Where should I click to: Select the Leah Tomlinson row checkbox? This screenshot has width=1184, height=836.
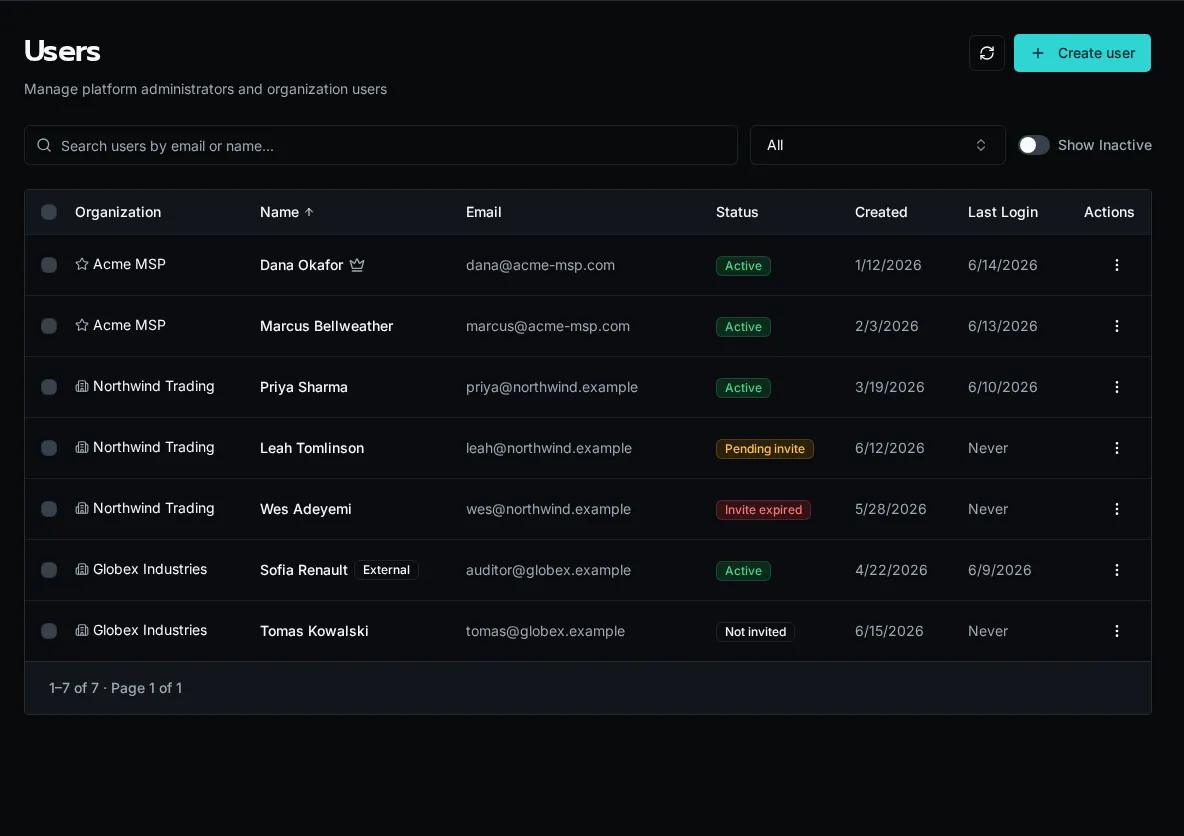pyautogui.click(x=49, y=448)
